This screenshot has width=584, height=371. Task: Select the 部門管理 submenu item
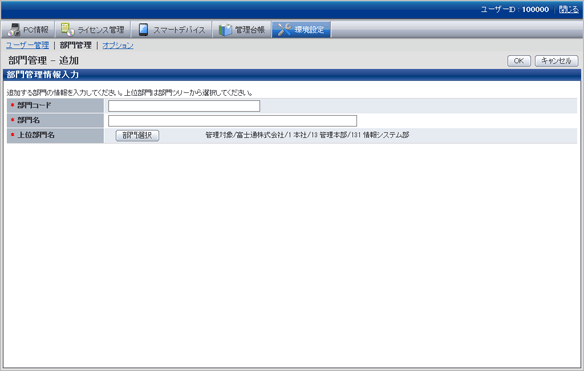76,45
